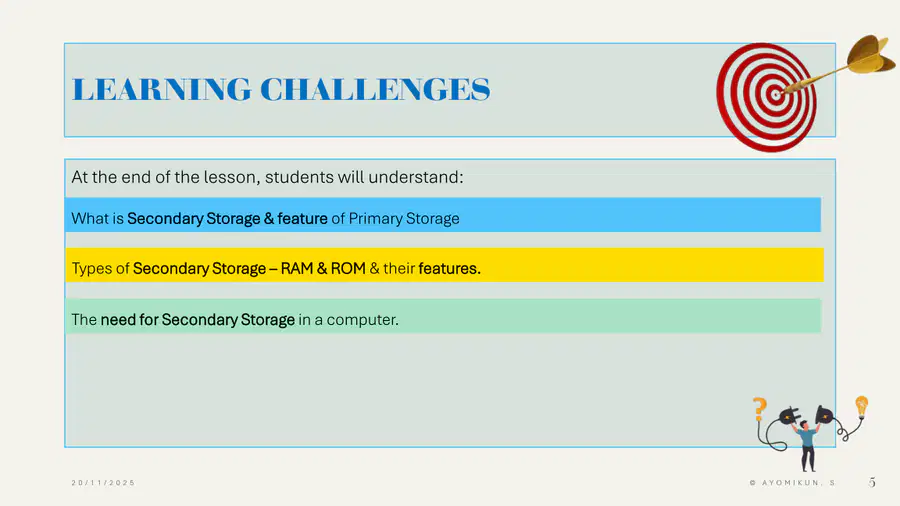Click the orange question mark graphic
The width and height of the screenshot is (900, 506).
759,409
